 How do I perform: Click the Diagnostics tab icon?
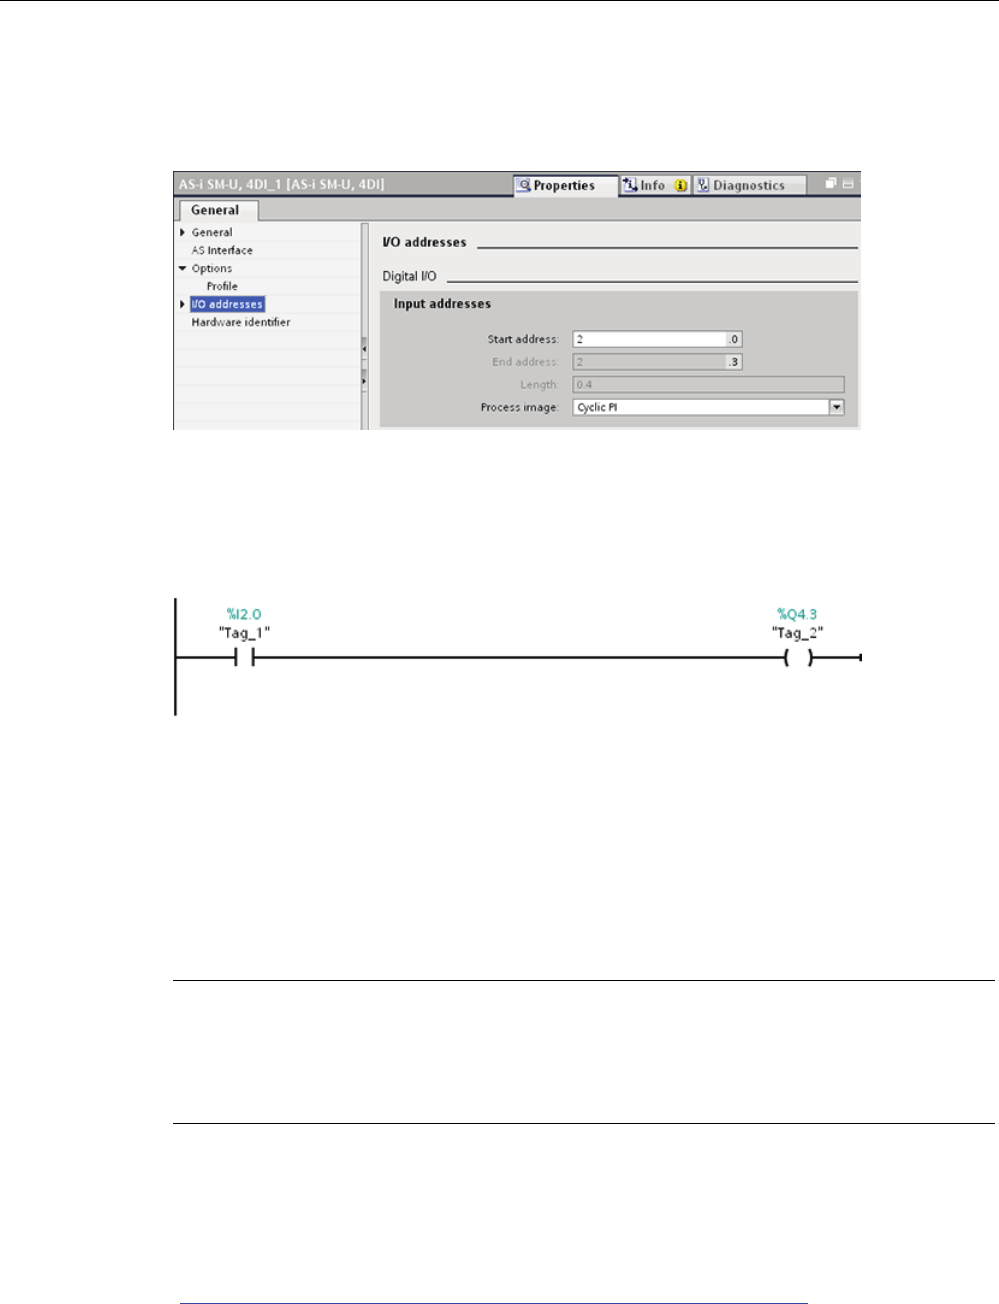click(x=703, y=185)
